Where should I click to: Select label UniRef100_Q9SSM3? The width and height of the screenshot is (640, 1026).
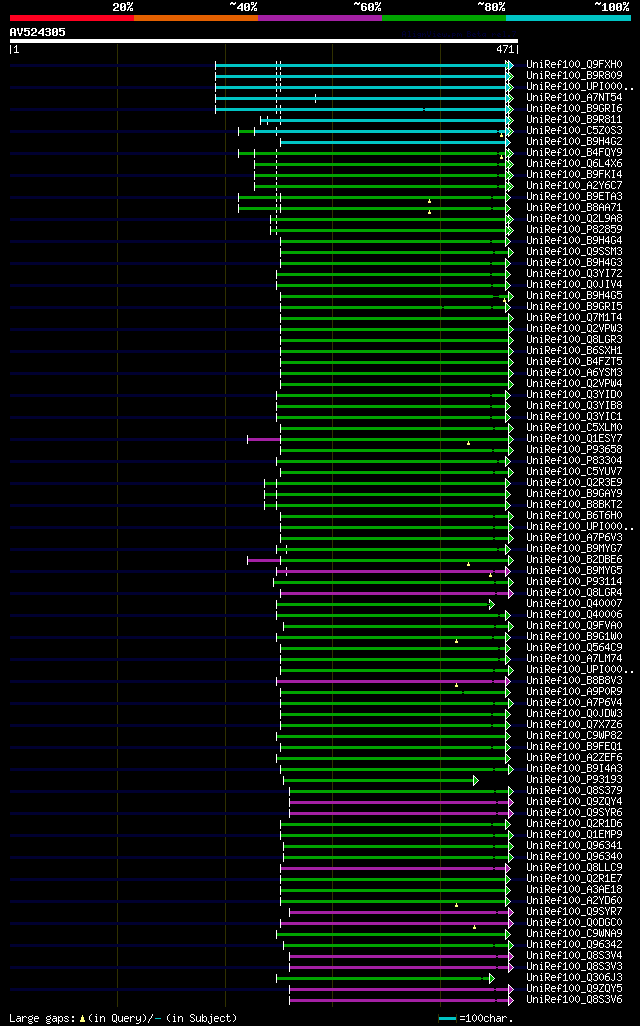574,252
